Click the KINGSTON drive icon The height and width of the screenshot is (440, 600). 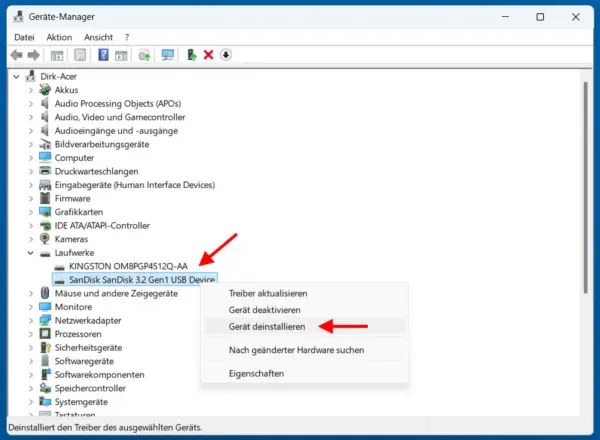point(59,267)
